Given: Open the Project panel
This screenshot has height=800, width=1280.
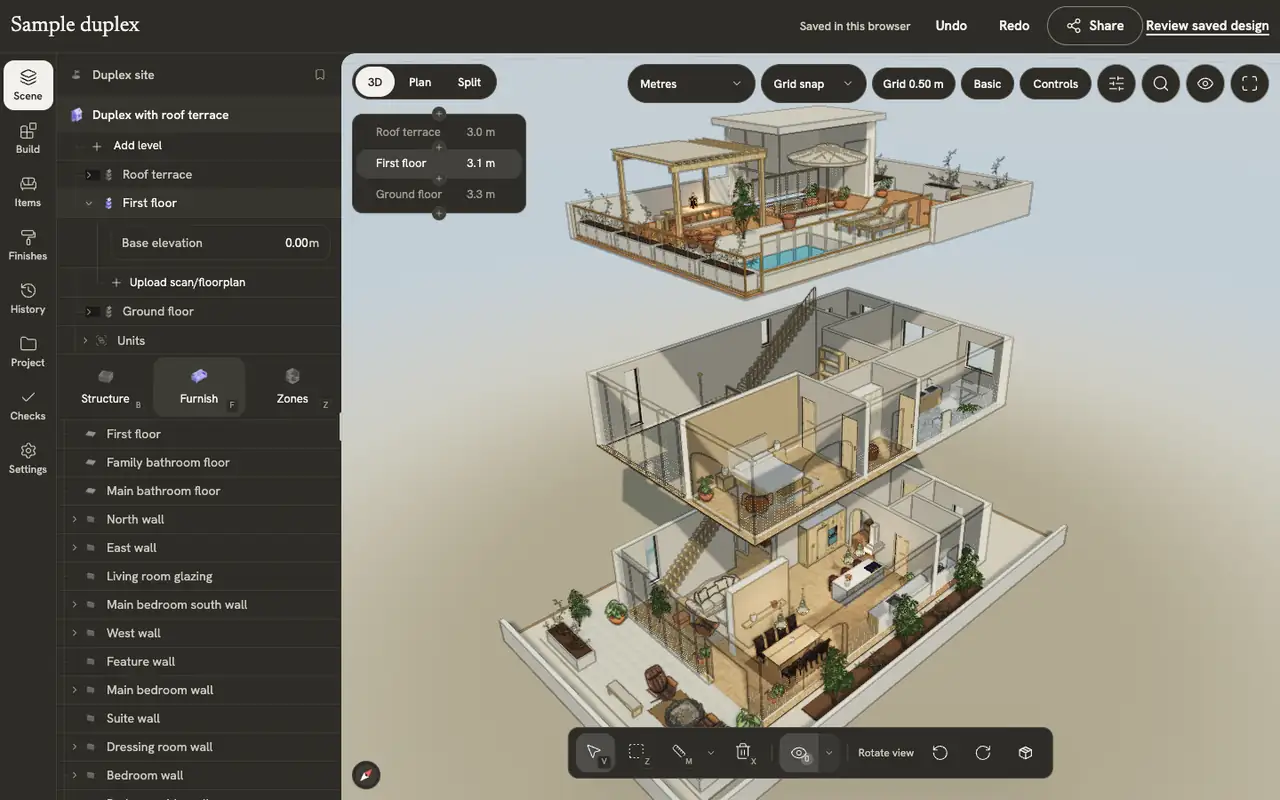Looking at the screenshot, I should [28, 352].
